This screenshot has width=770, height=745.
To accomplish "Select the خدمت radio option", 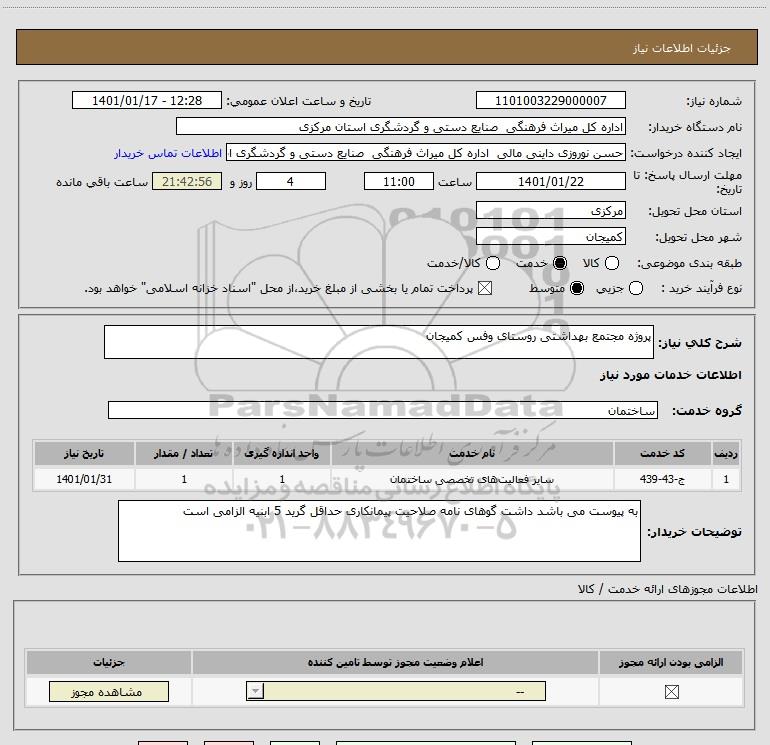I will (x=560, y=263).
